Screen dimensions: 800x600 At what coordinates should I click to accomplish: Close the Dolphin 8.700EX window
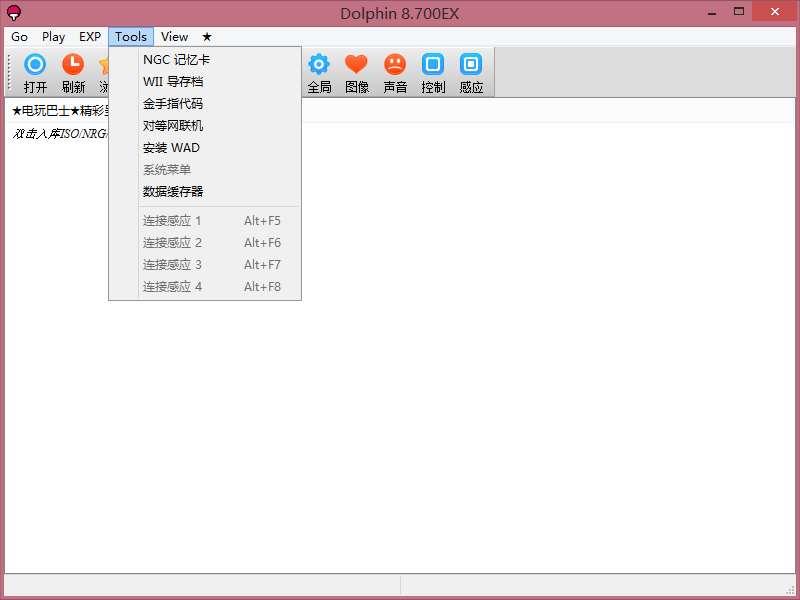coord(774,11)
